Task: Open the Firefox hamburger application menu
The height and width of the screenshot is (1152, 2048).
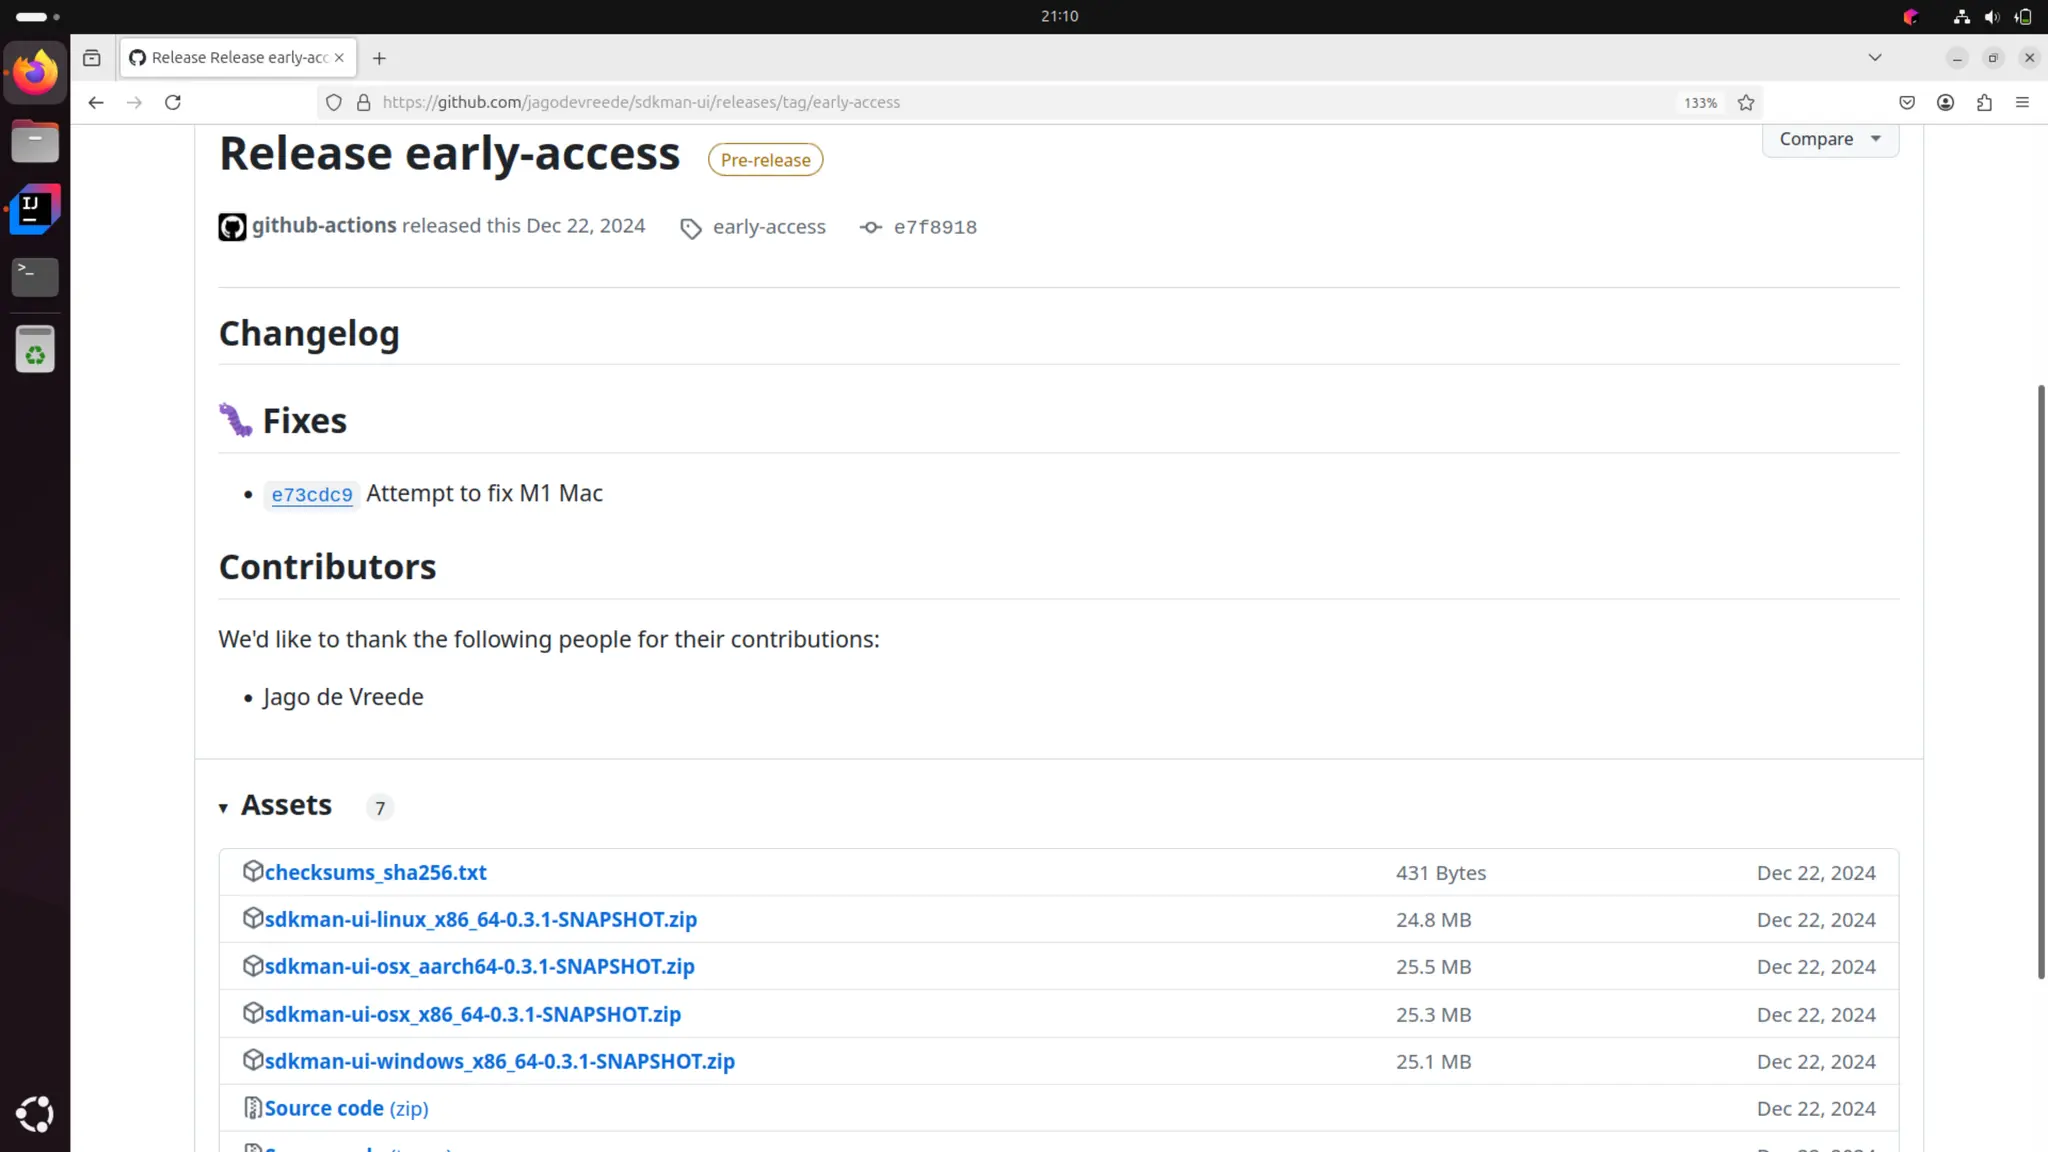Action: click(2022, 102)
